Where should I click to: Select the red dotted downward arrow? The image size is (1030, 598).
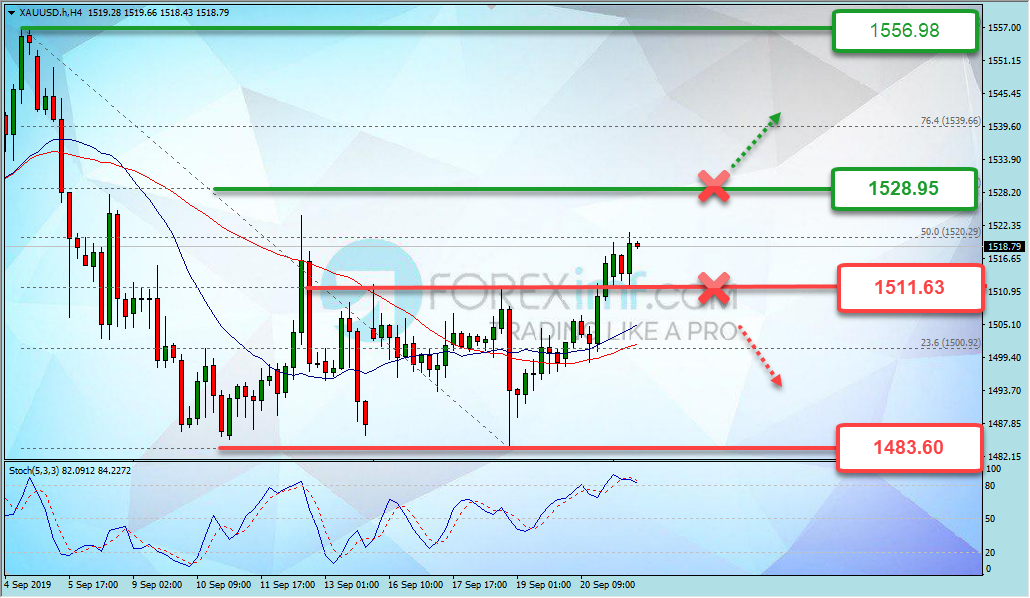coord(758,354)
